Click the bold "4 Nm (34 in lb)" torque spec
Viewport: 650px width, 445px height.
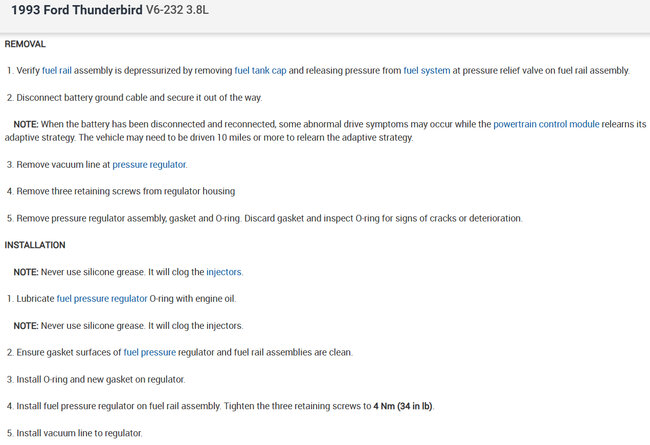click(403, 406)
